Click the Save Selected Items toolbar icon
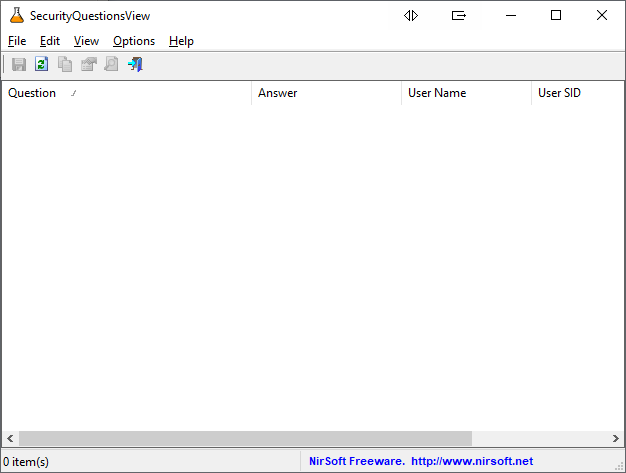The height and width of the screenshot is (473, 626). pos(19,64)
